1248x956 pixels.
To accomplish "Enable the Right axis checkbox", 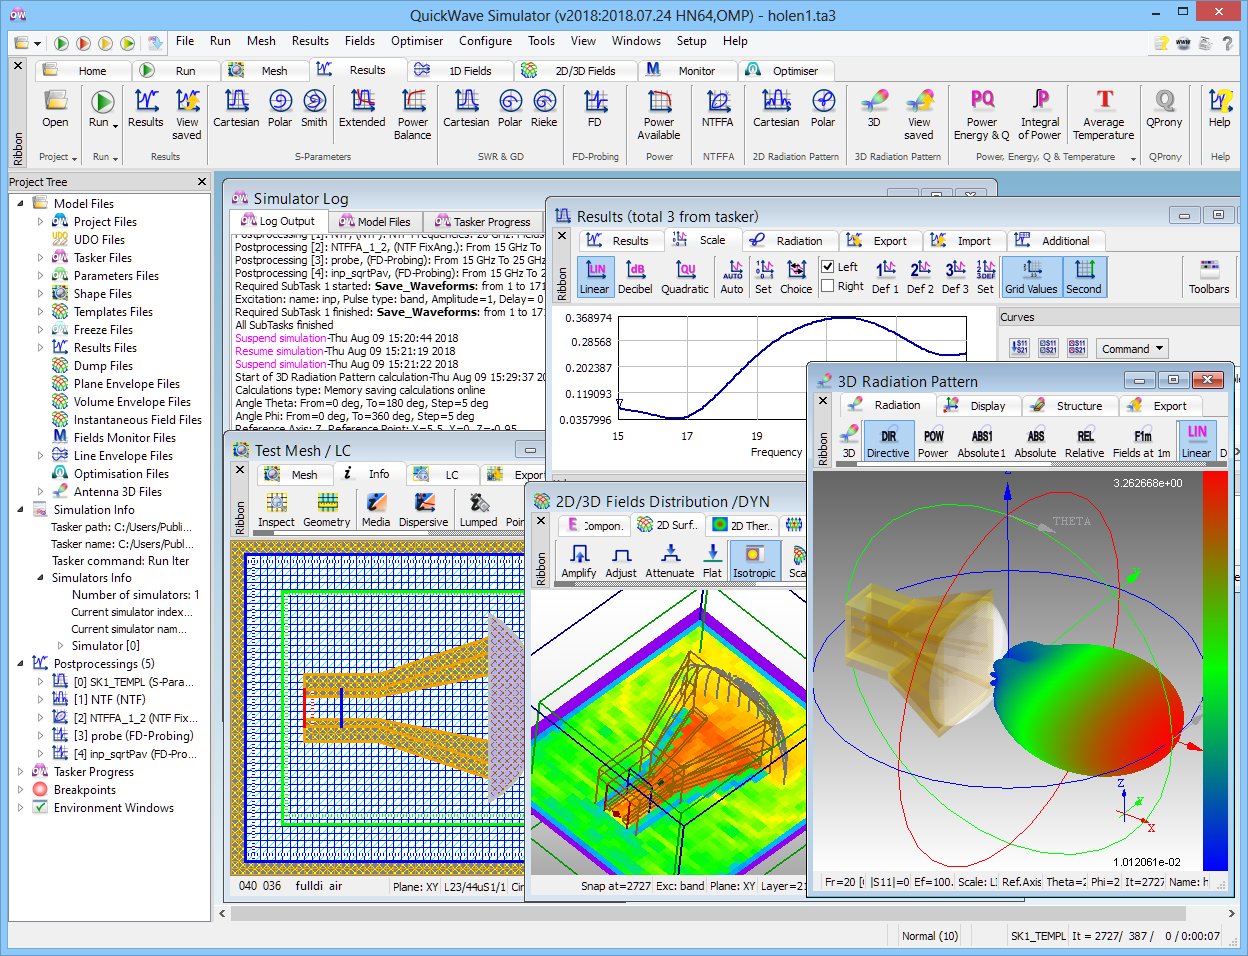I will (828, 286).
